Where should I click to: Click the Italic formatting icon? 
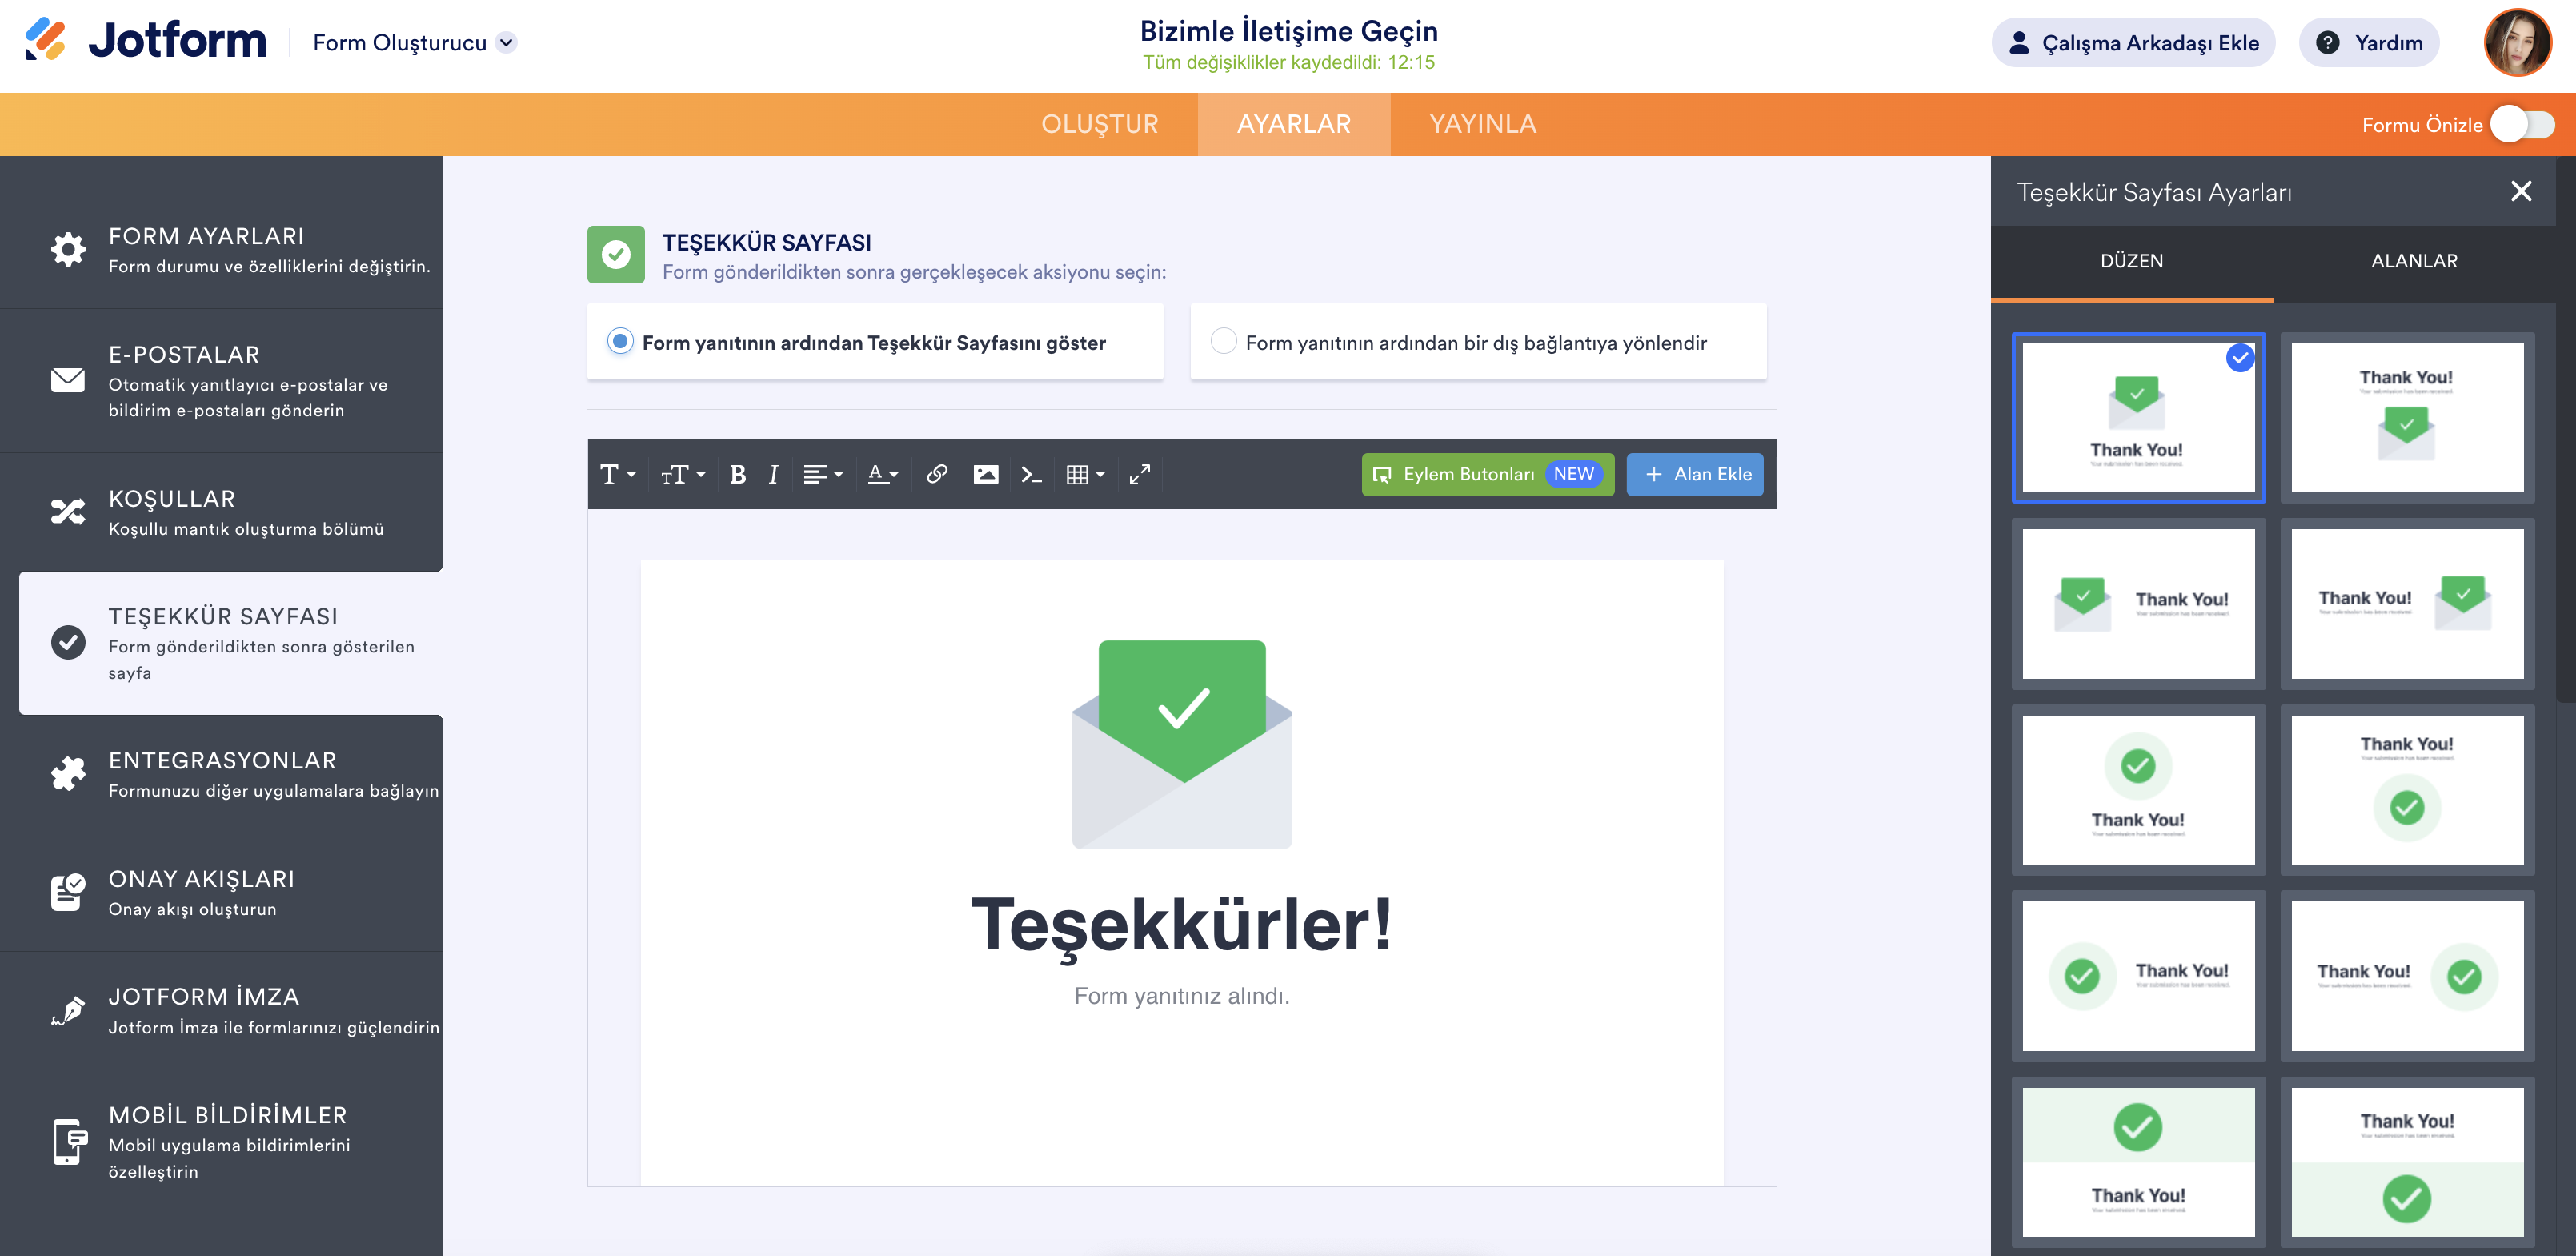(773, 475)
